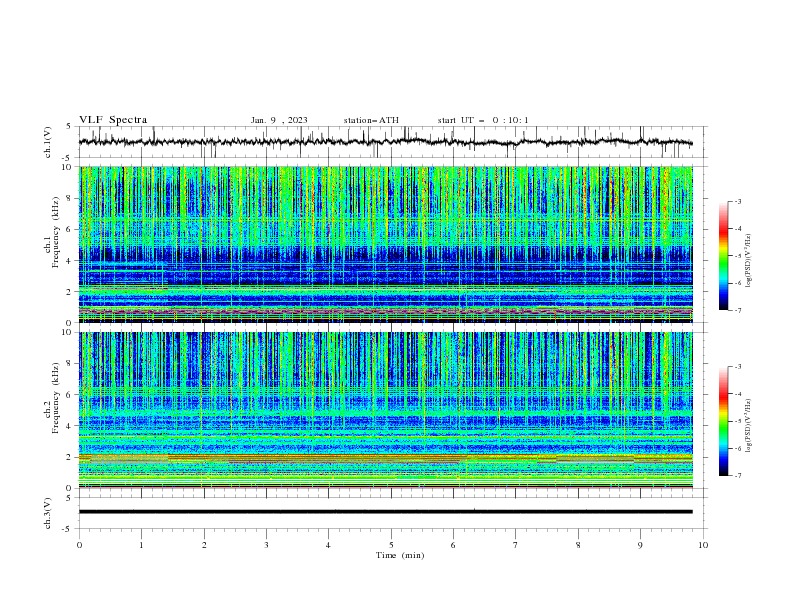This screenshot has width=792, height=612.
Task: Click the ch.1 voltage waveform trace
Action: click(385, 142)
